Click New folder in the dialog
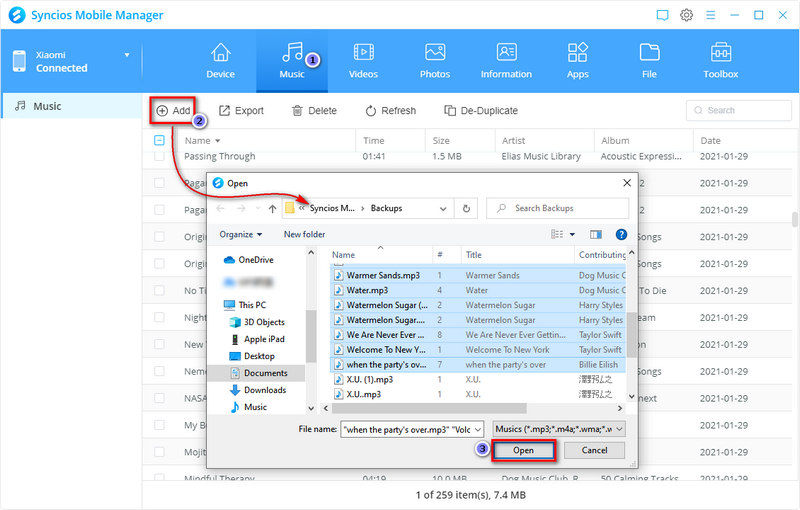 tap(304, 235)
